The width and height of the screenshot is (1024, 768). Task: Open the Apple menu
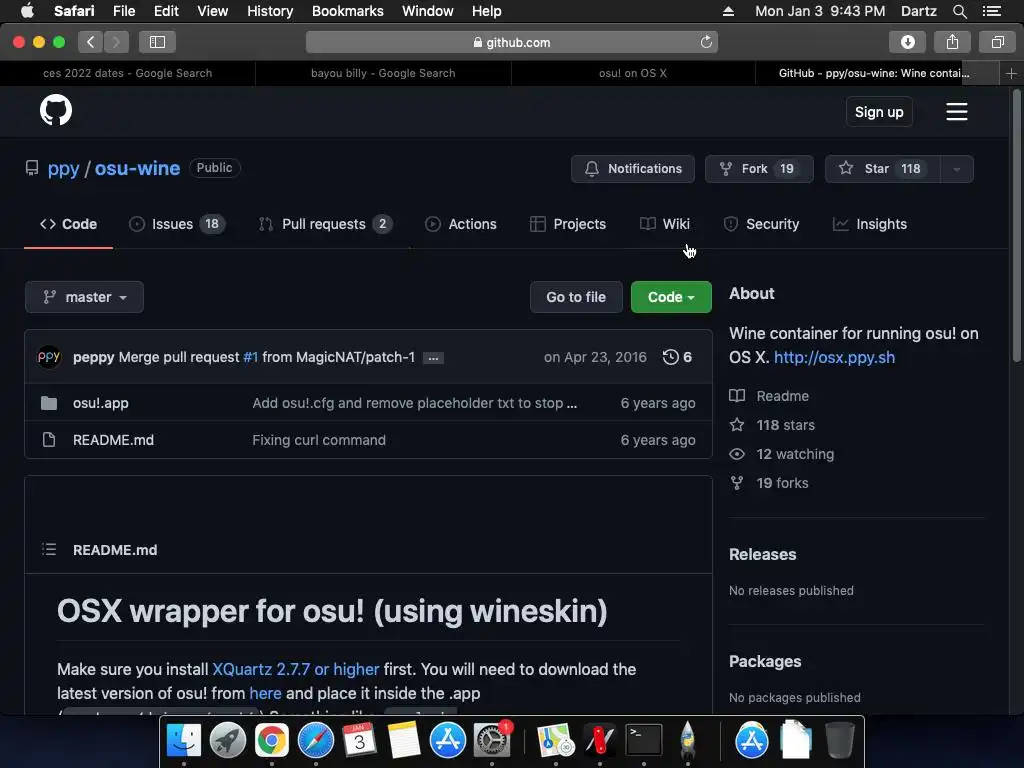[27, 10]
